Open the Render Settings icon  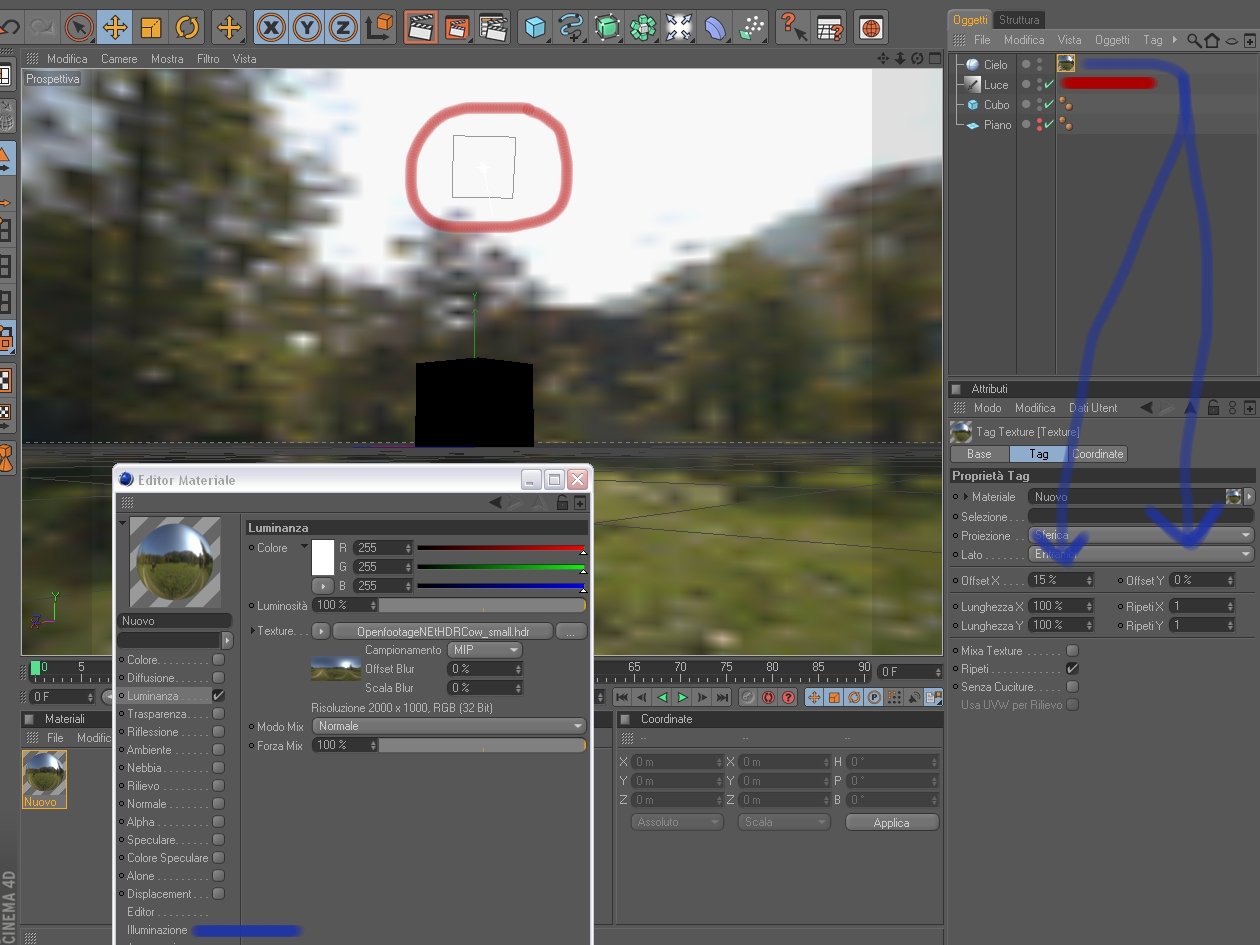point(492,27)
